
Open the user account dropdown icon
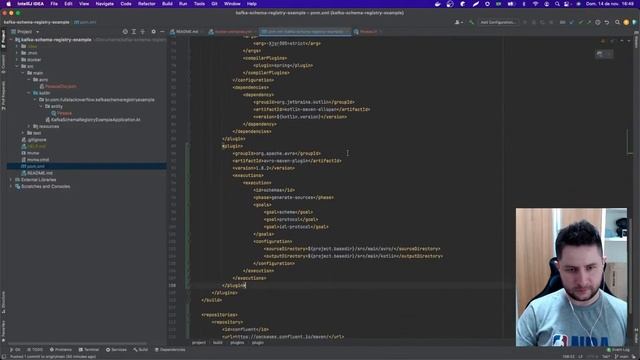click(458, 22)
